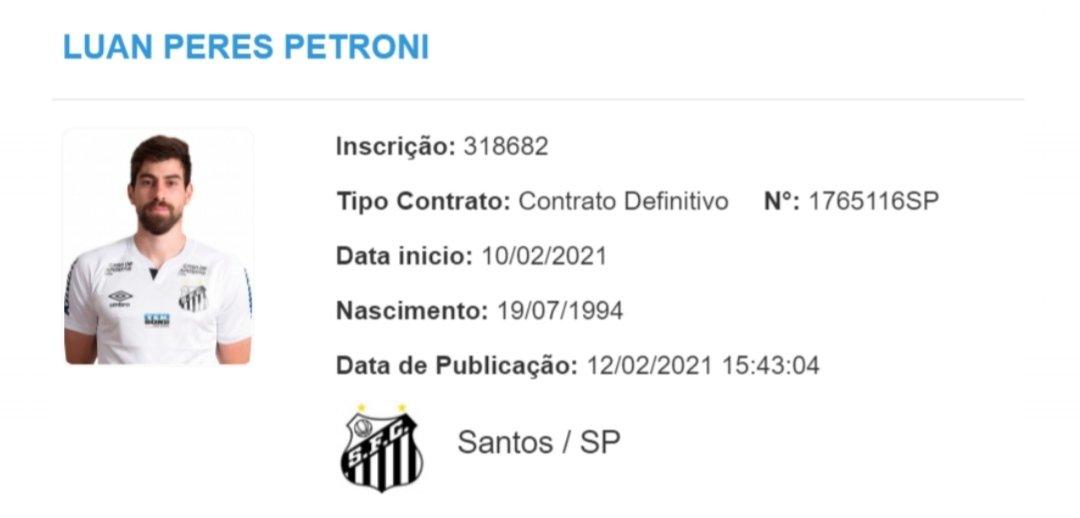Click the LUAN PERES PETRONI heading
This screenshot has width=1080, height=518.
(x=246, y=46)
